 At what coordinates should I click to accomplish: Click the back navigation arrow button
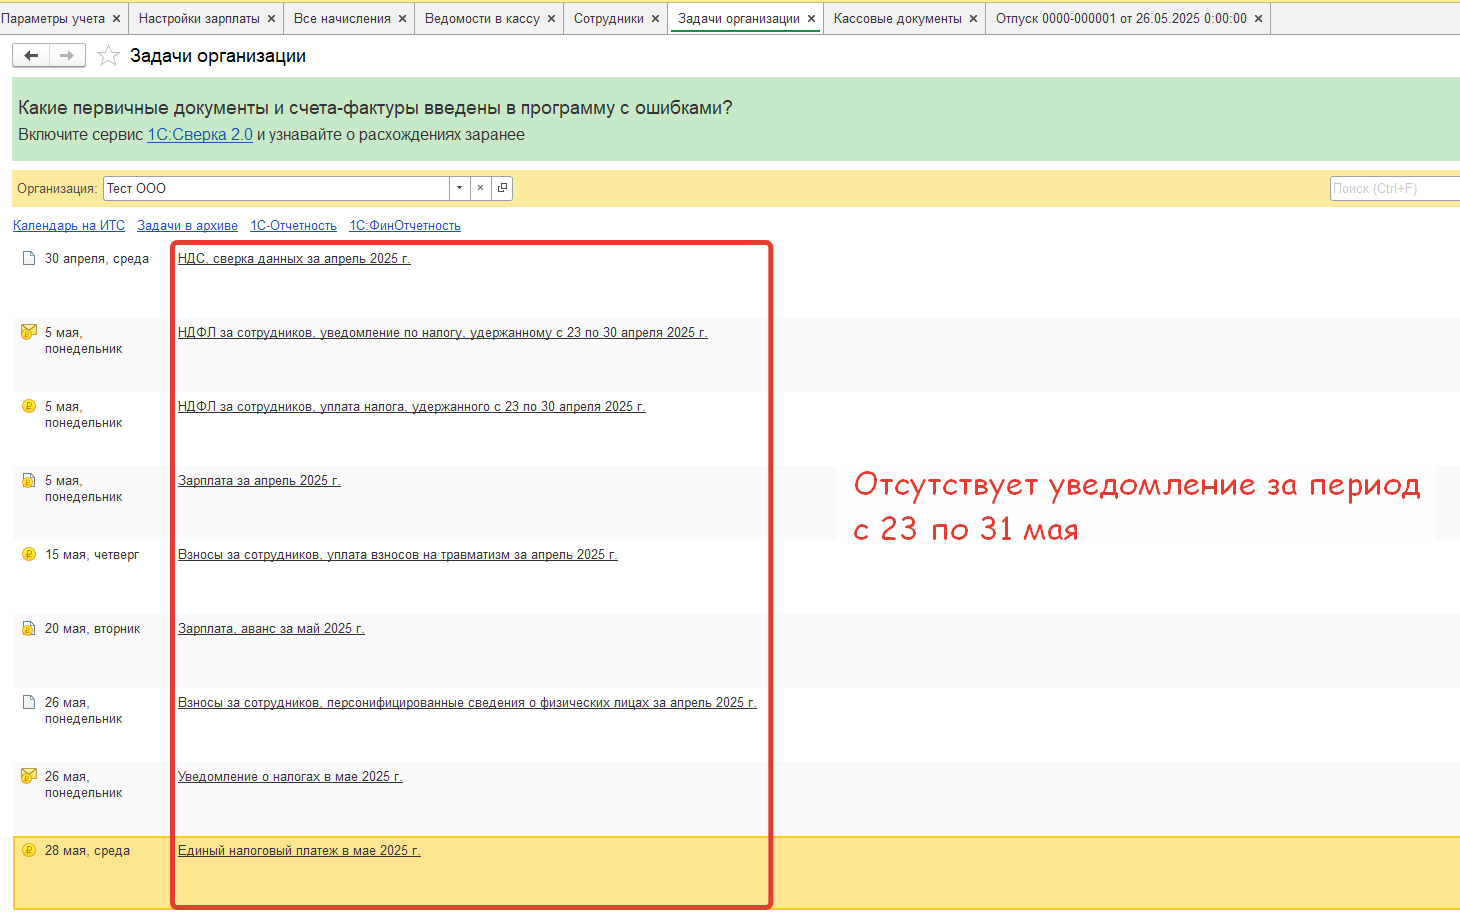(x=31, y=56)
